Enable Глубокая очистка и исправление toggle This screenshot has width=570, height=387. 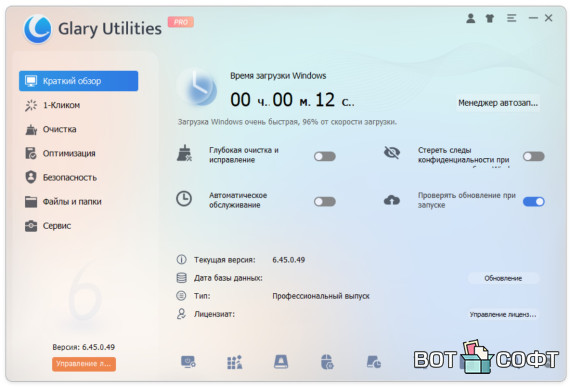(x=325, y=156)
